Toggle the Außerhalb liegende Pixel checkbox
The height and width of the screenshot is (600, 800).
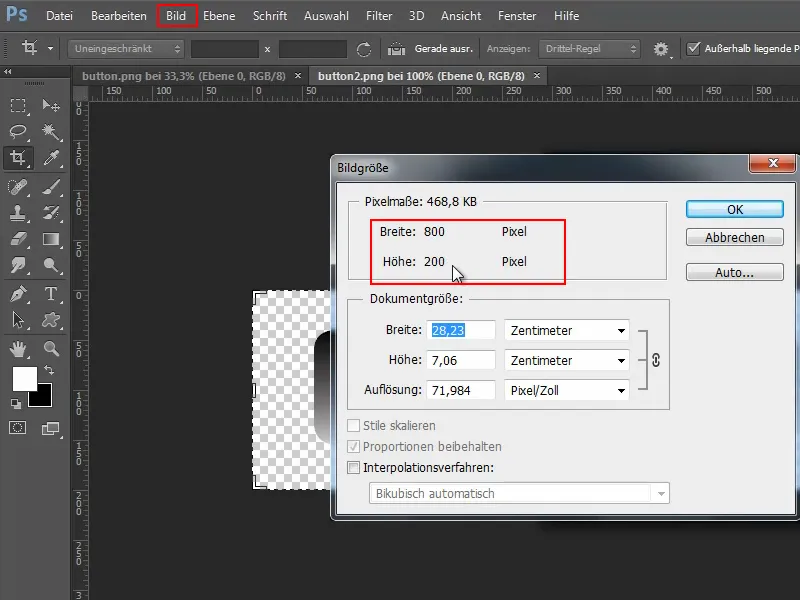point(695,47)
